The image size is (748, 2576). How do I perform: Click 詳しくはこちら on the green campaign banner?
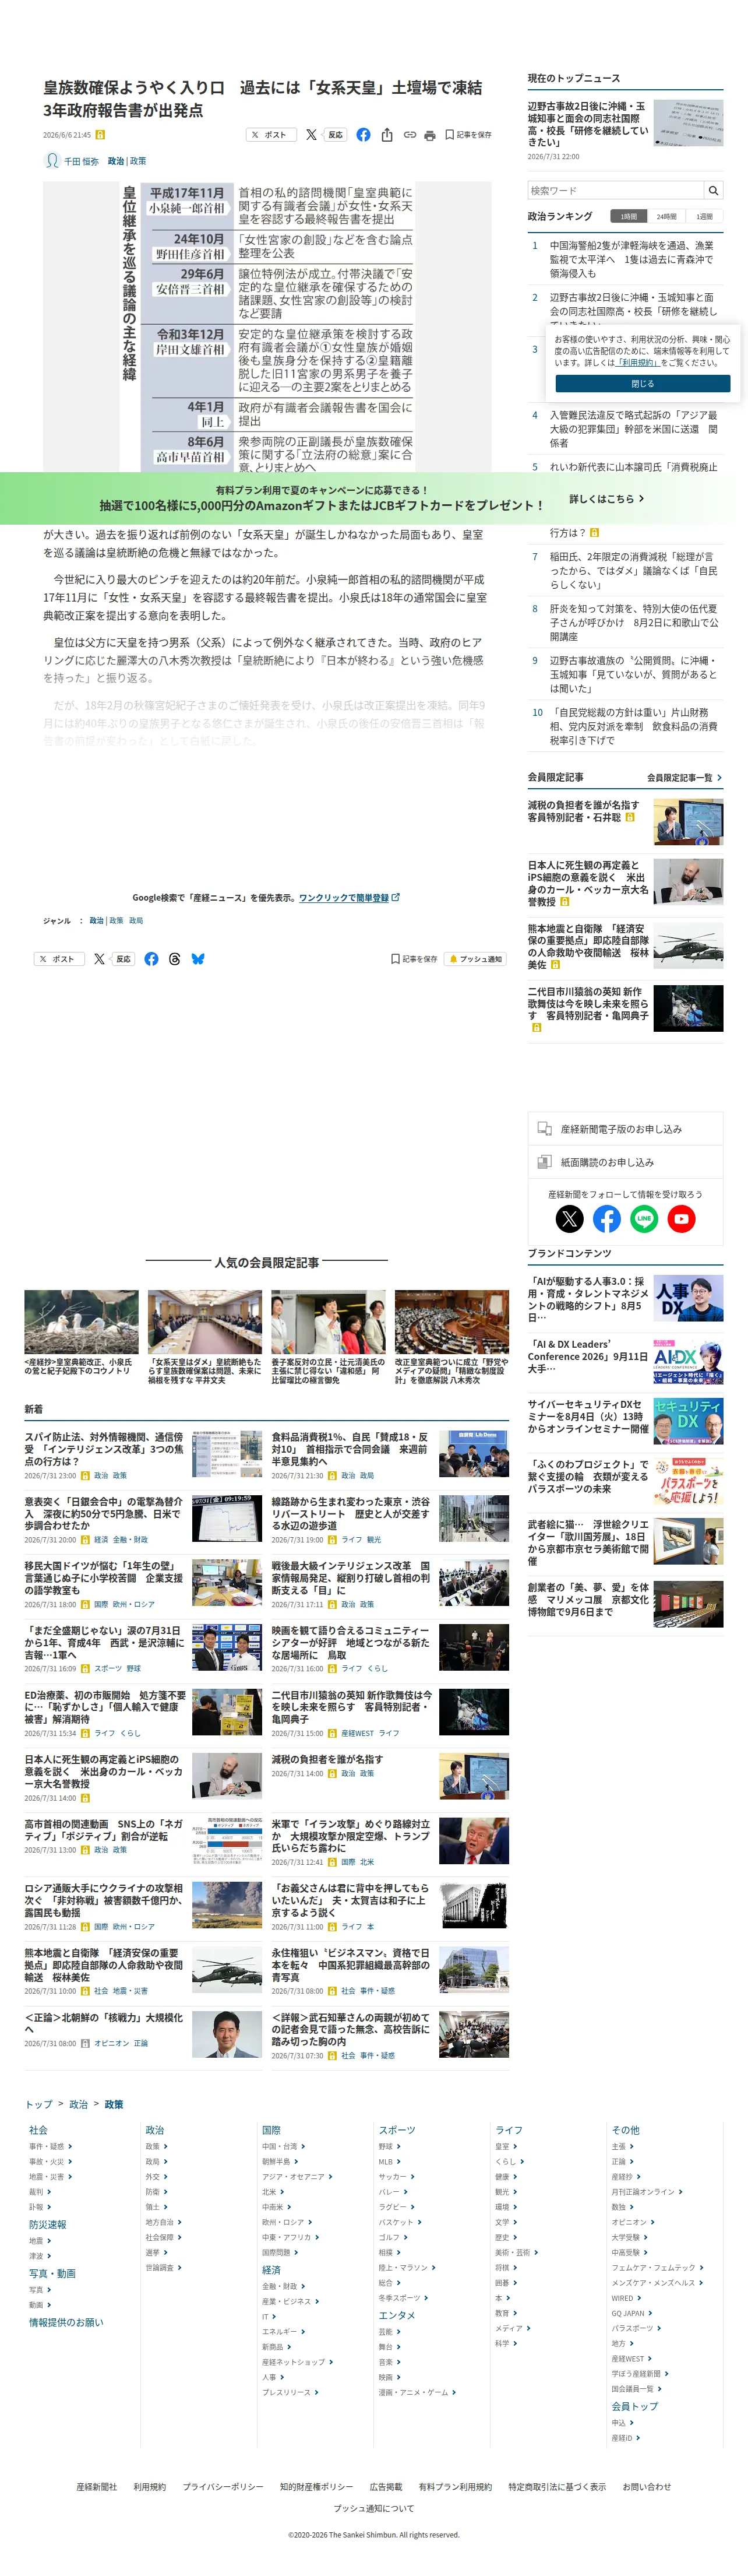pos(607,499)
